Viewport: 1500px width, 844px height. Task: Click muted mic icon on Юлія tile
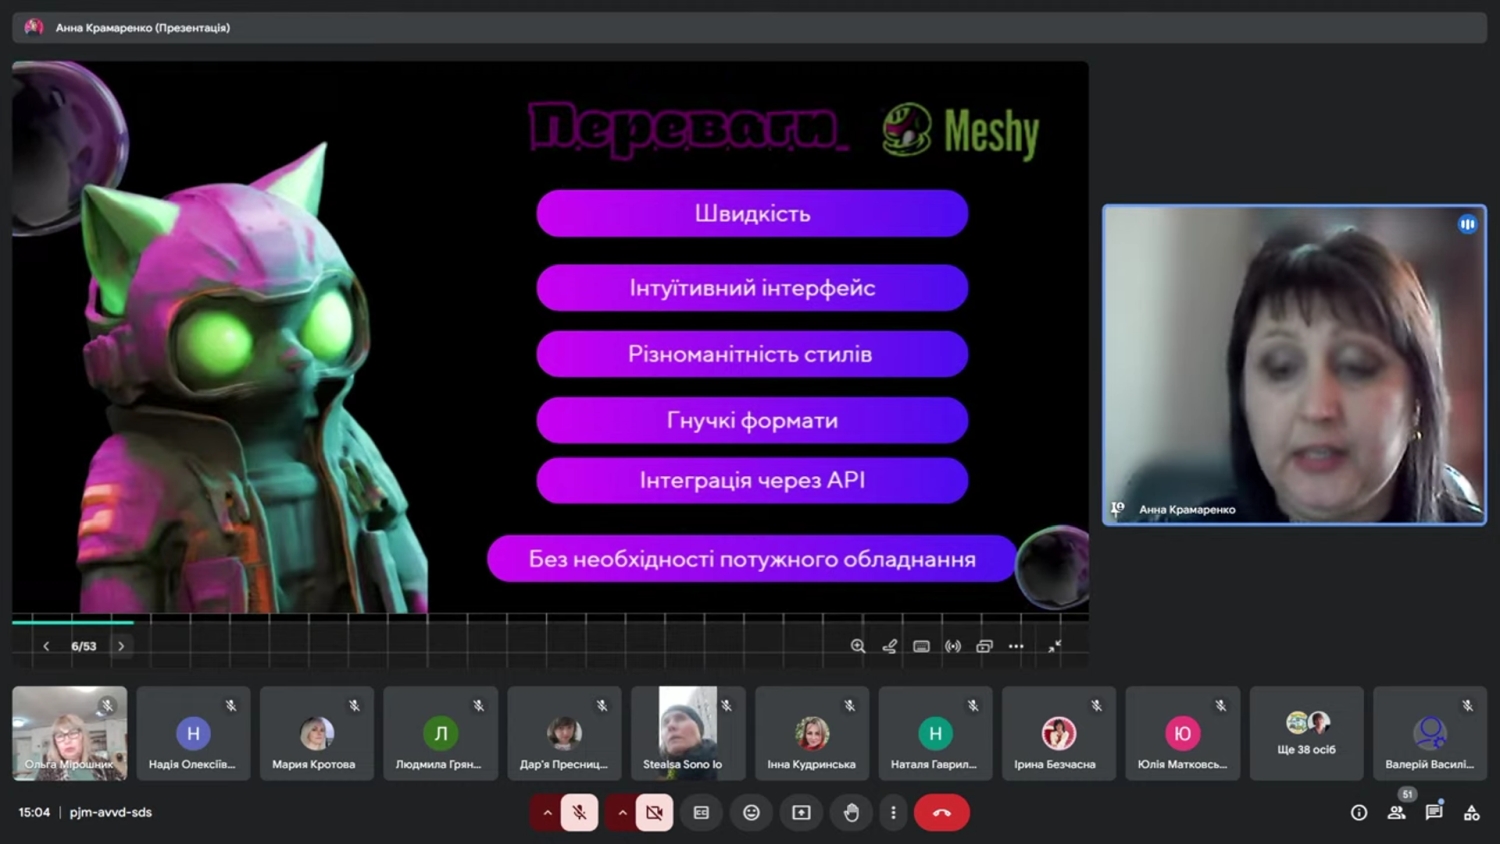(1221, 705)
